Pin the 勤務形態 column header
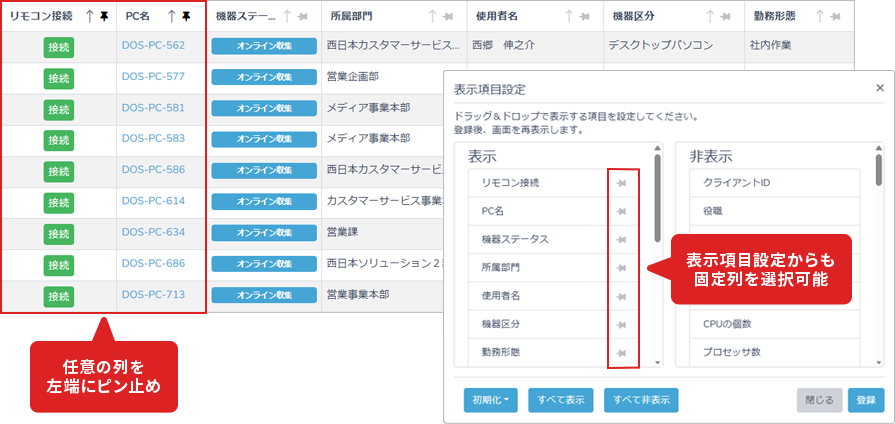 coord(836,17)
